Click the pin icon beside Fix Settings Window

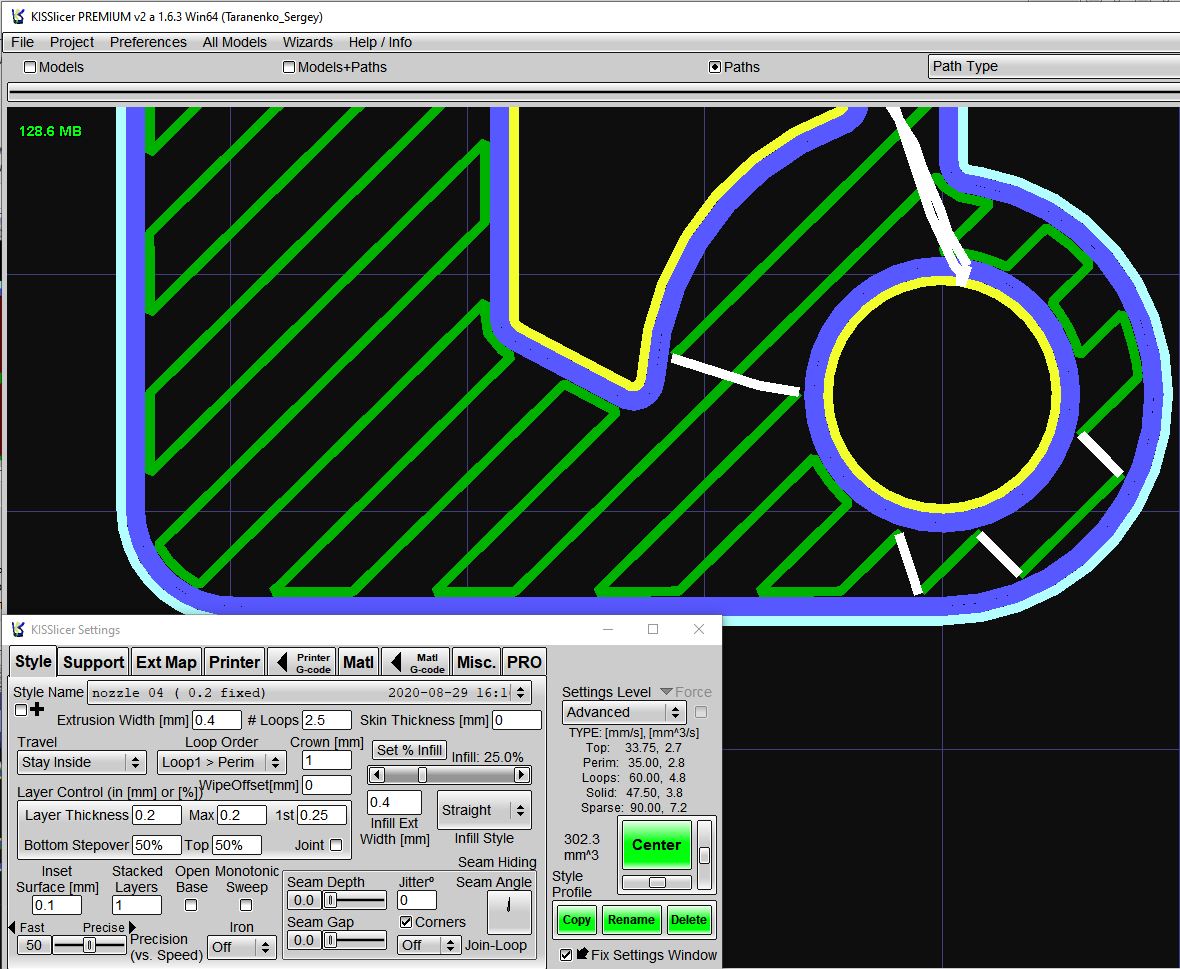(583, 954)
